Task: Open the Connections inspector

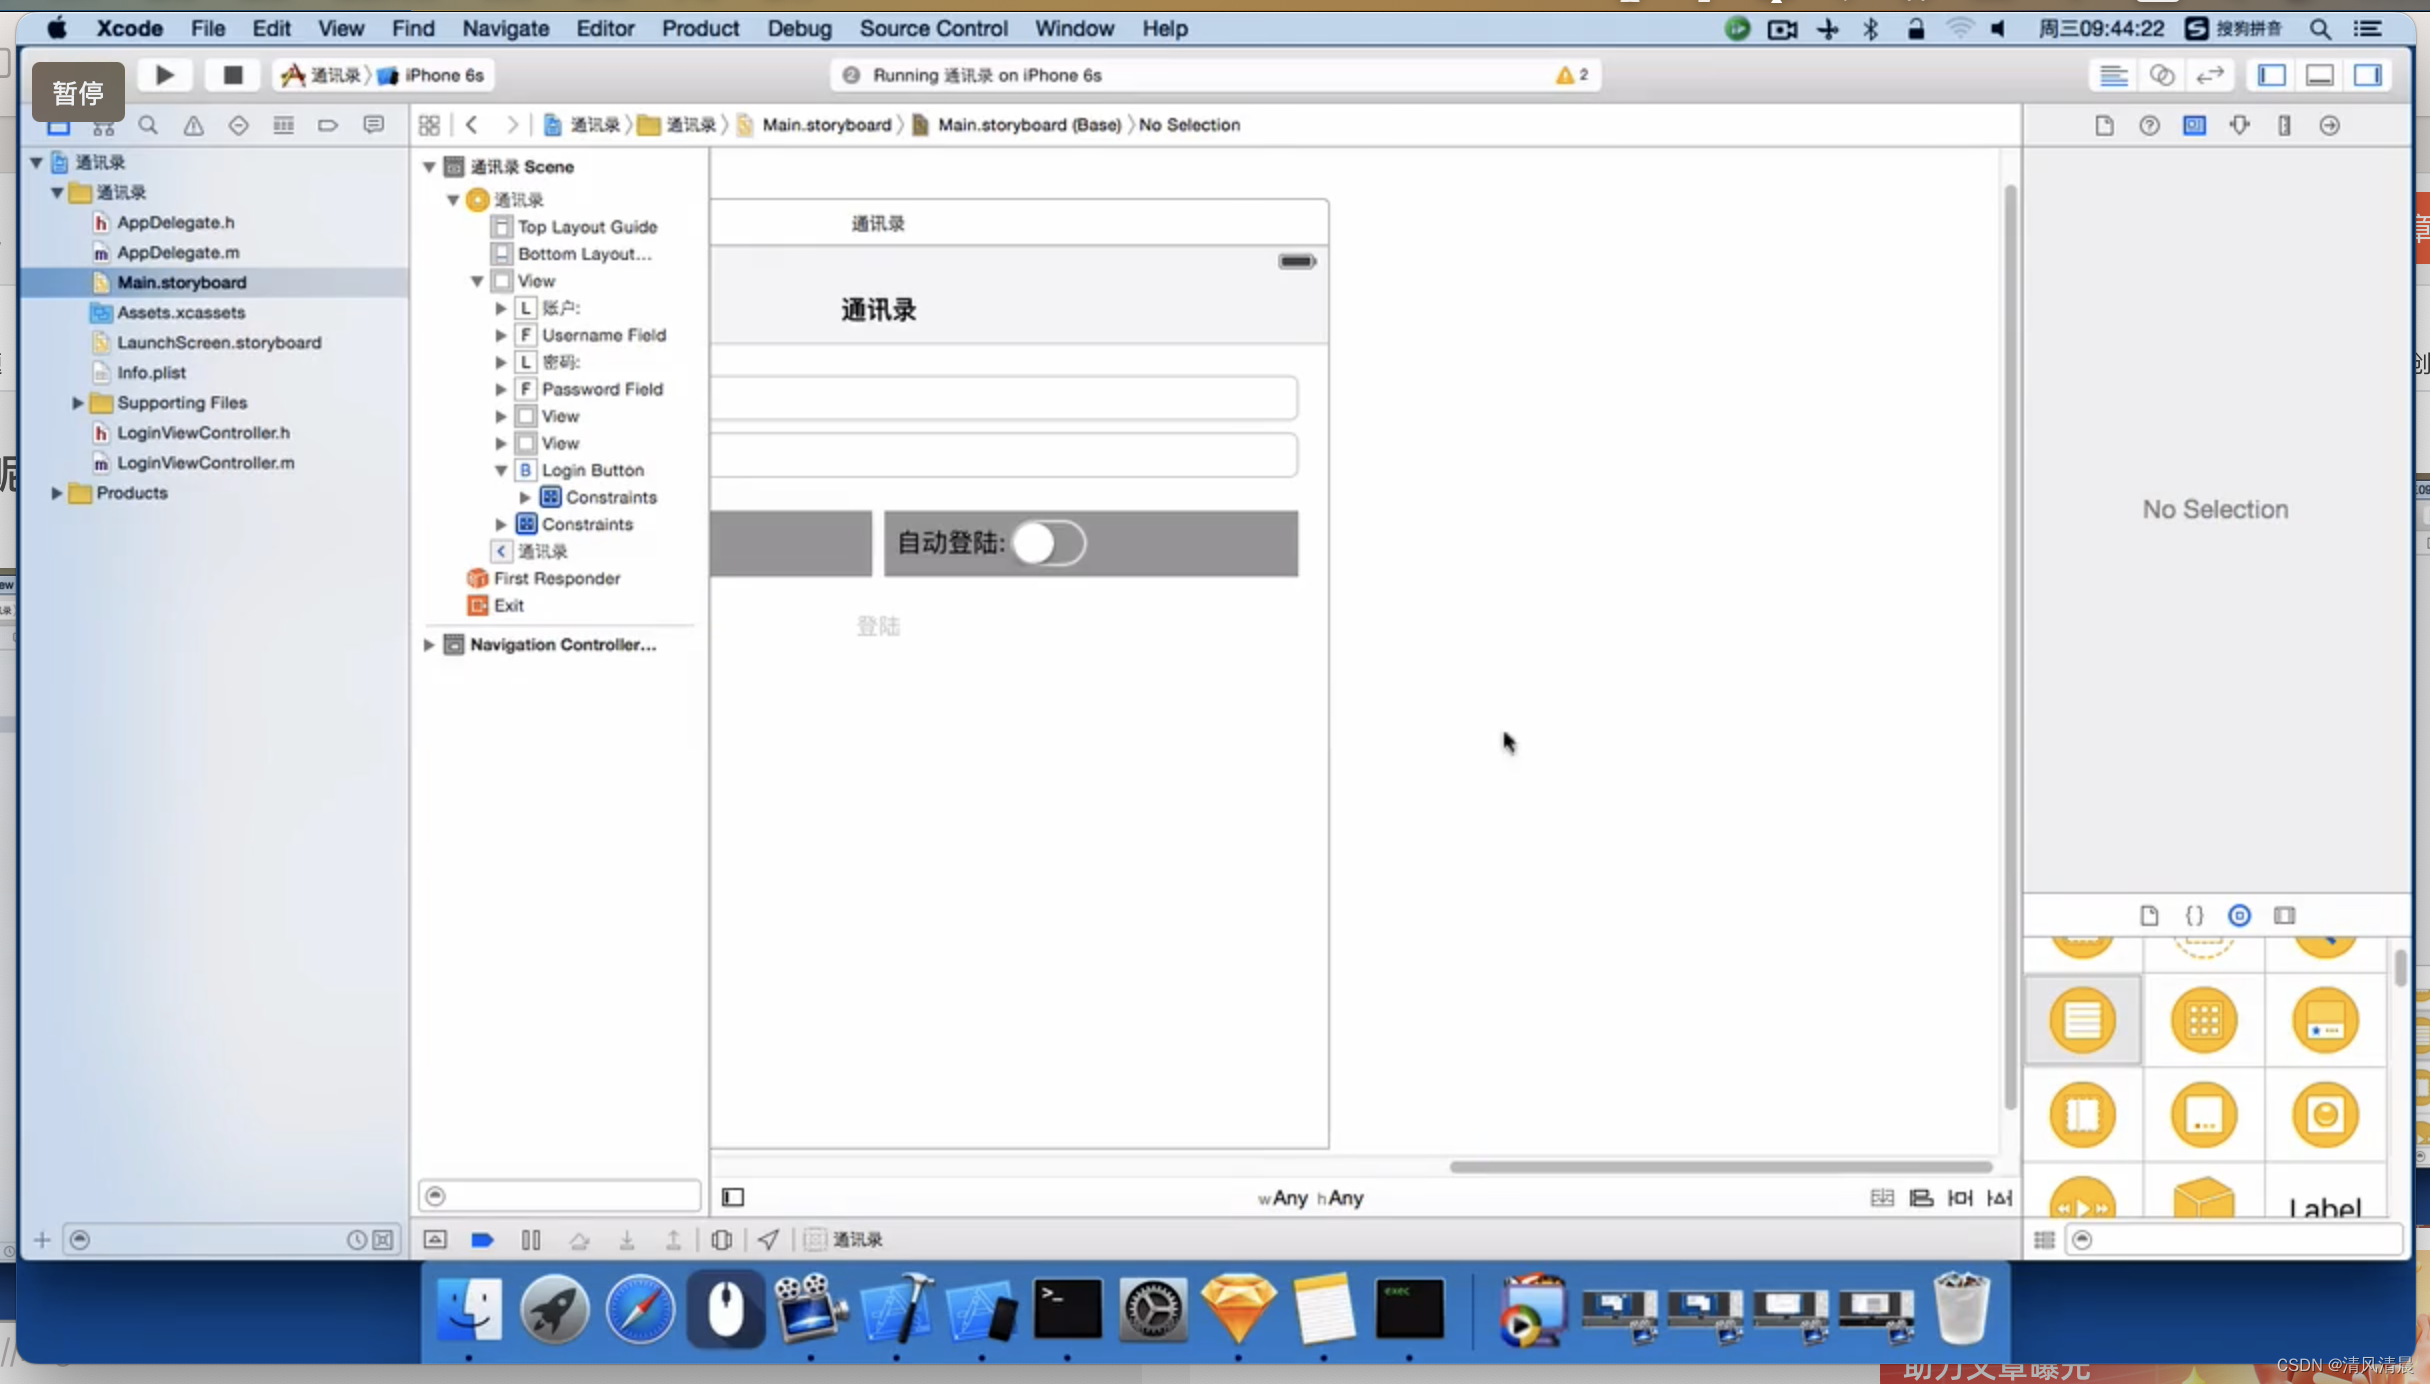Action: coord(2329,126)
